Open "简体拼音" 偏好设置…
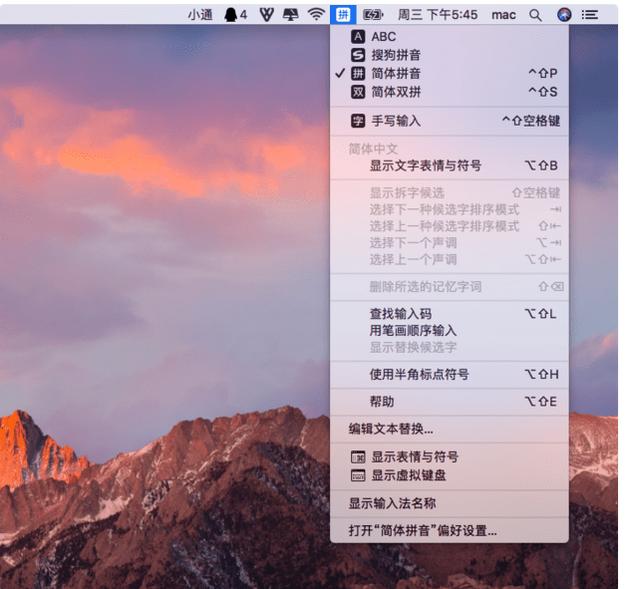 tap(449, 531)
